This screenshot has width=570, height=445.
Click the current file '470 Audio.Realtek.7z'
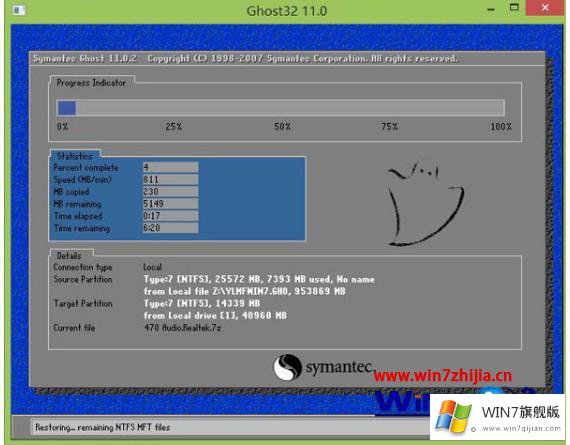point(182,328)
